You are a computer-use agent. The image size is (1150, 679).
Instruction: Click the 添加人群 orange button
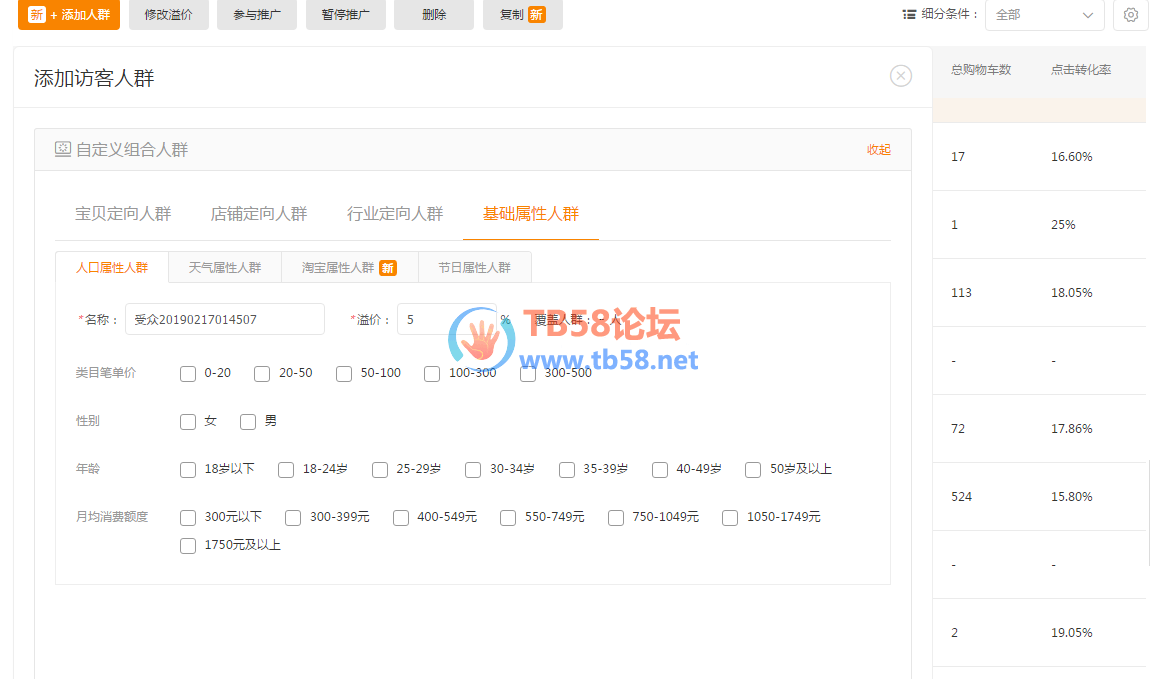[x=69, y=15]
